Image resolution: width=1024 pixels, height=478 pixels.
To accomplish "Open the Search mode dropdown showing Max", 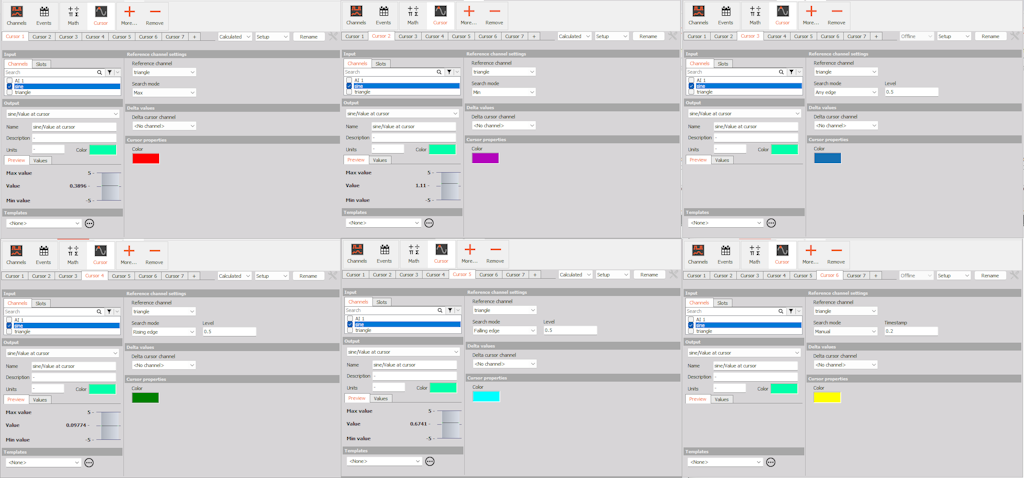I will point(164,93).
